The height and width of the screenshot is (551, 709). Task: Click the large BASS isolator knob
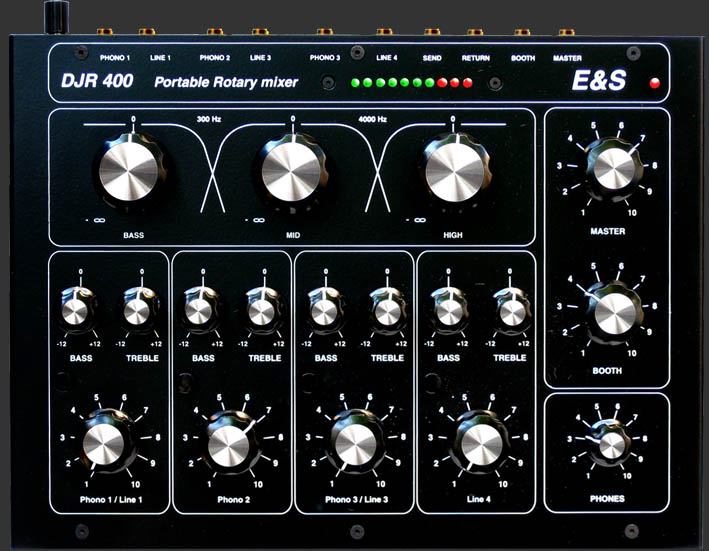pyautogui.click(x=130, y=171)
